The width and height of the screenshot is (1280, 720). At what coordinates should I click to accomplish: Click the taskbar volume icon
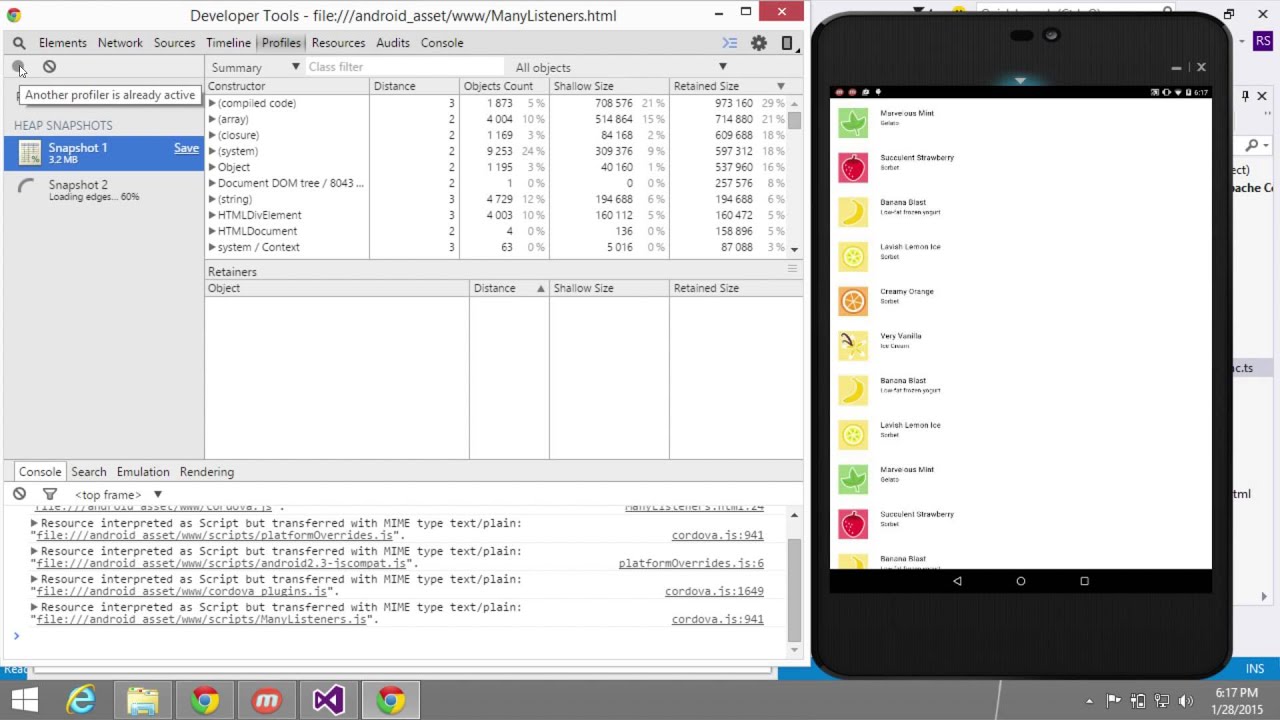(1186, 701)
